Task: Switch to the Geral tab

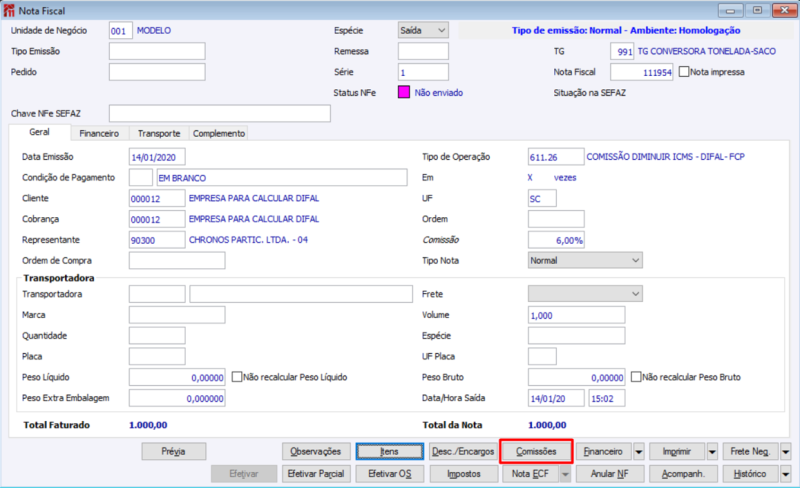Action: click(39, 132)
